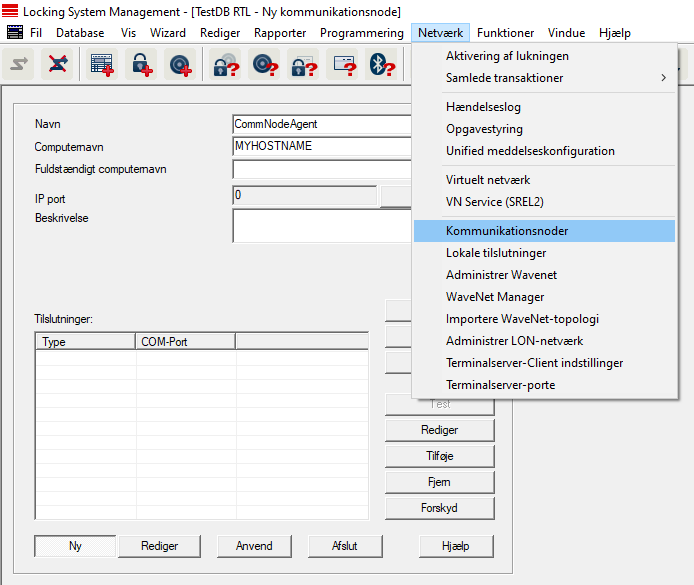Choose WaveNet Manager menu entry
Viewport: 694px width, 585px height.
[495, 297]
